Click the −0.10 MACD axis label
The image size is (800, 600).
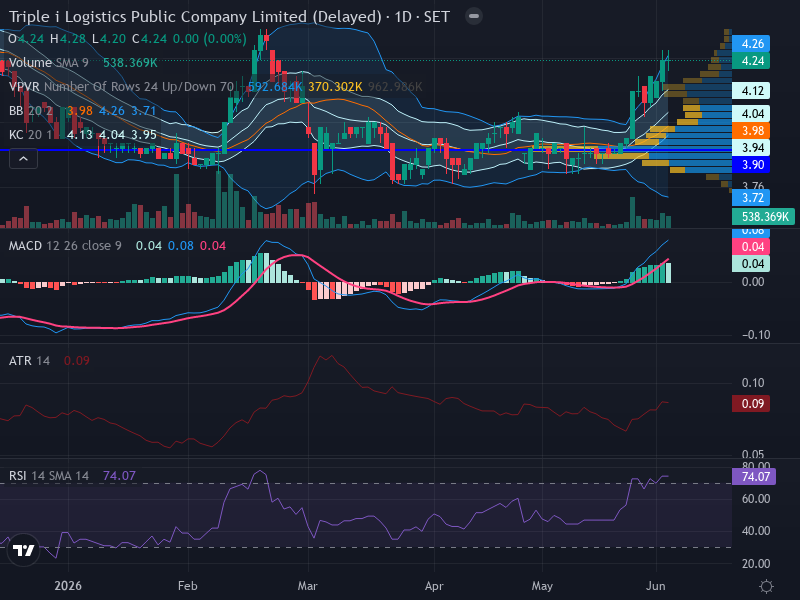pos(756,335)
